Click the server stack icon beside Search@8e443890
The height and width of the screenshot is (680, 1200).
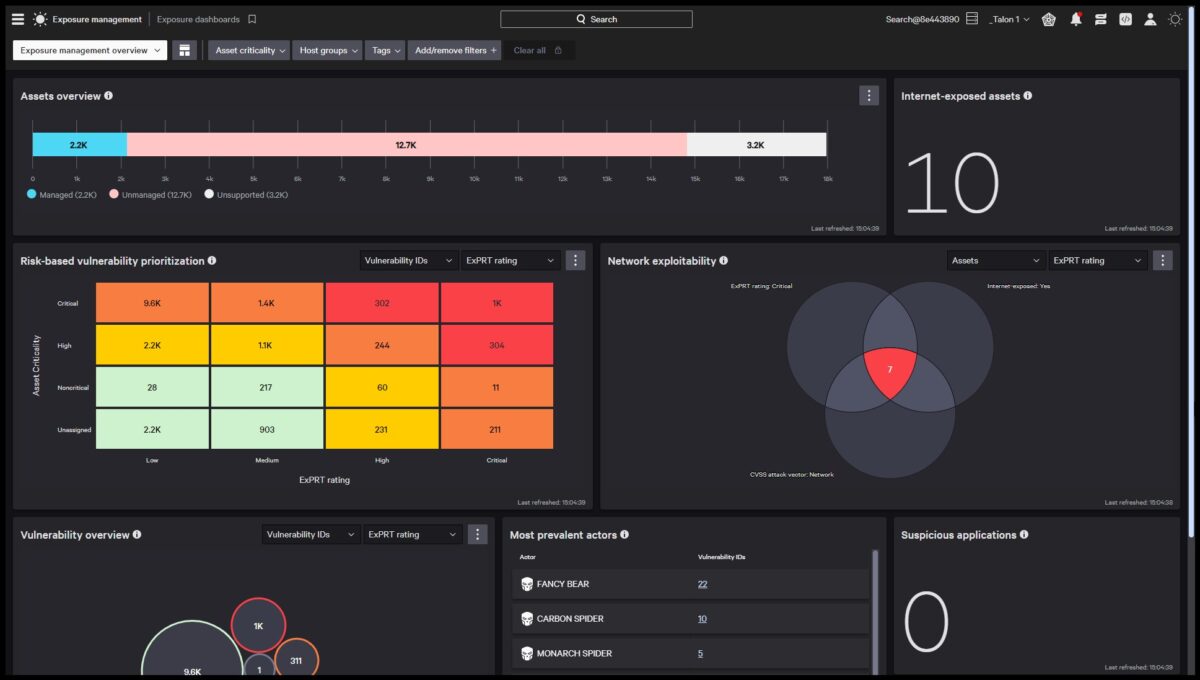click(972, 19)
